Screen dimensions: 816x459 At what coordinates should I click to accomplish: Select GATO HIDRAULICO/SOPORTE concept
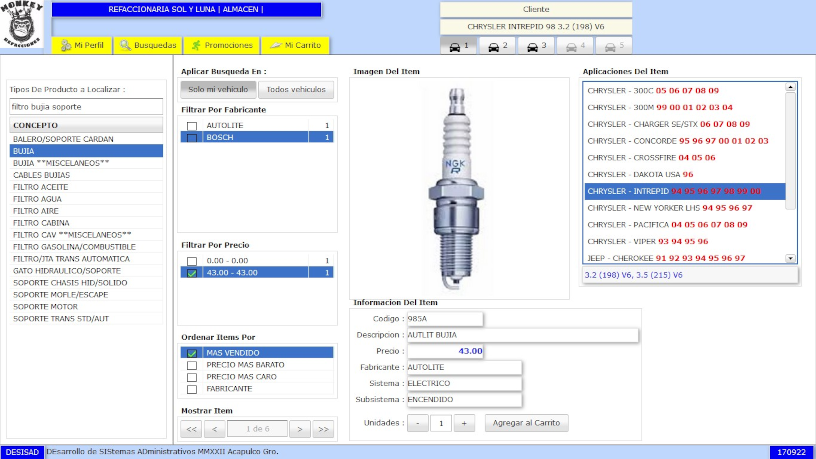[86, 271]
